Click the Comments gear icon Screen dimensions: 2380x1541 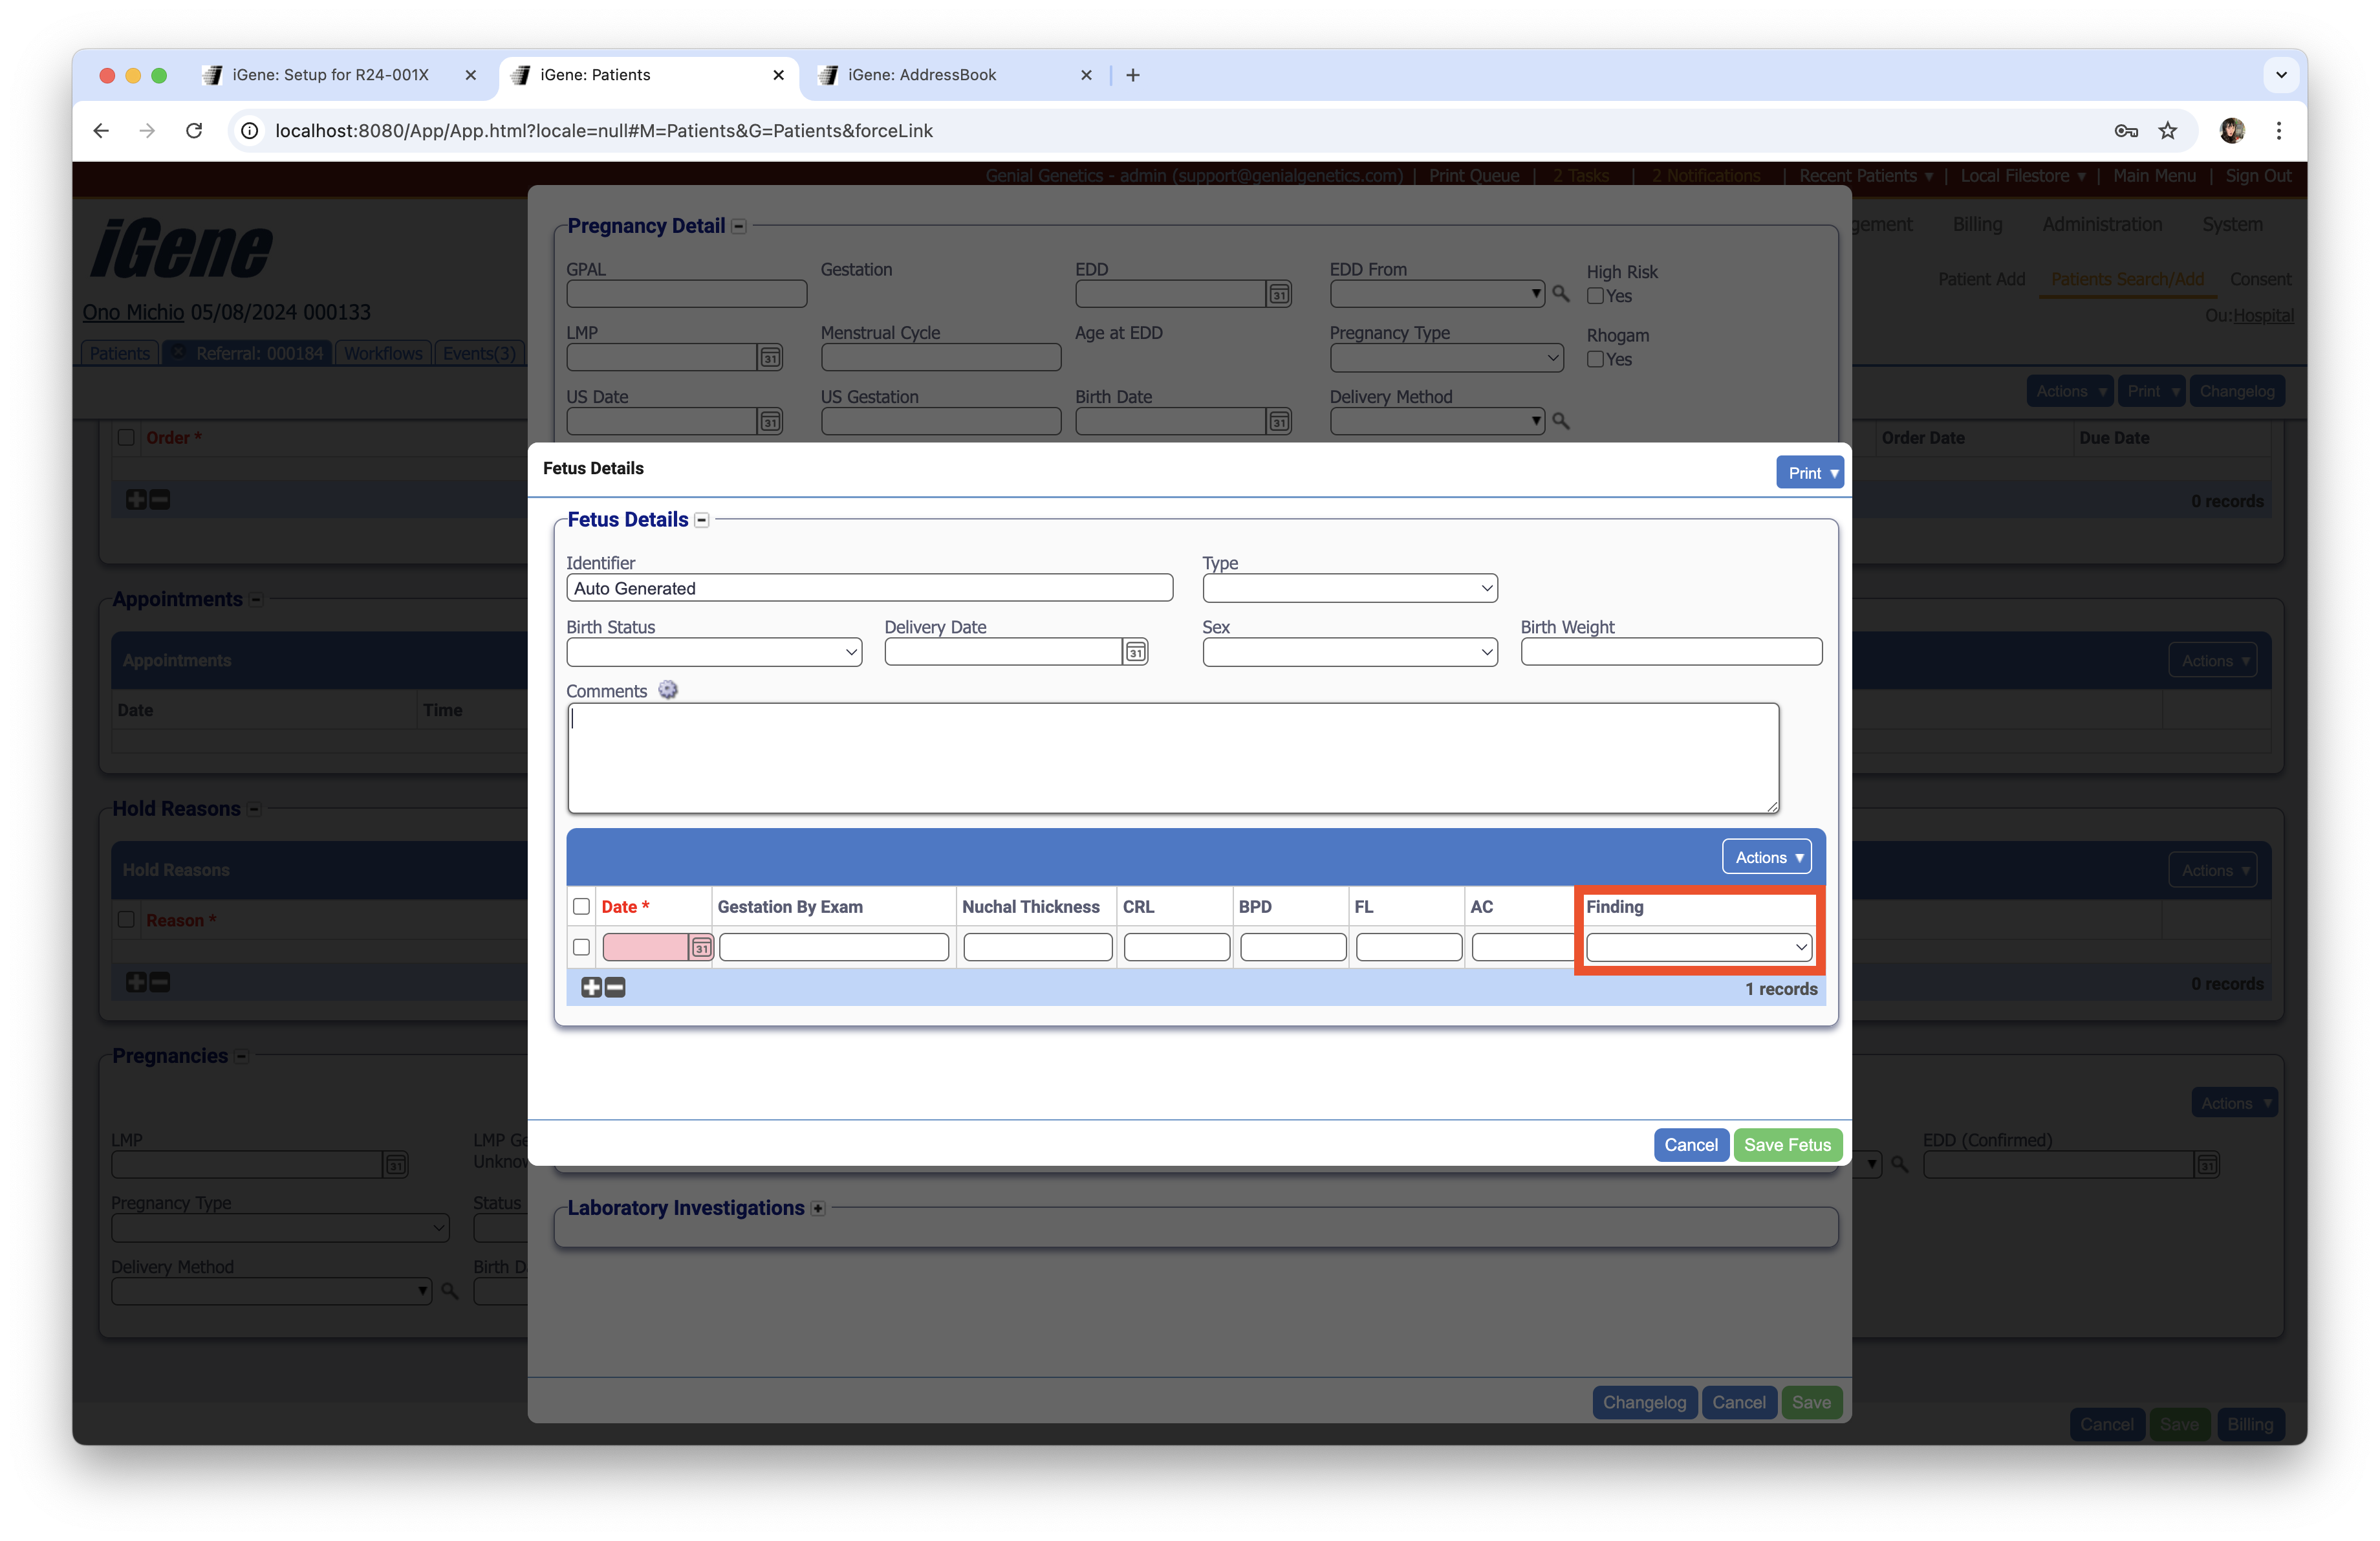click(667, 690)
